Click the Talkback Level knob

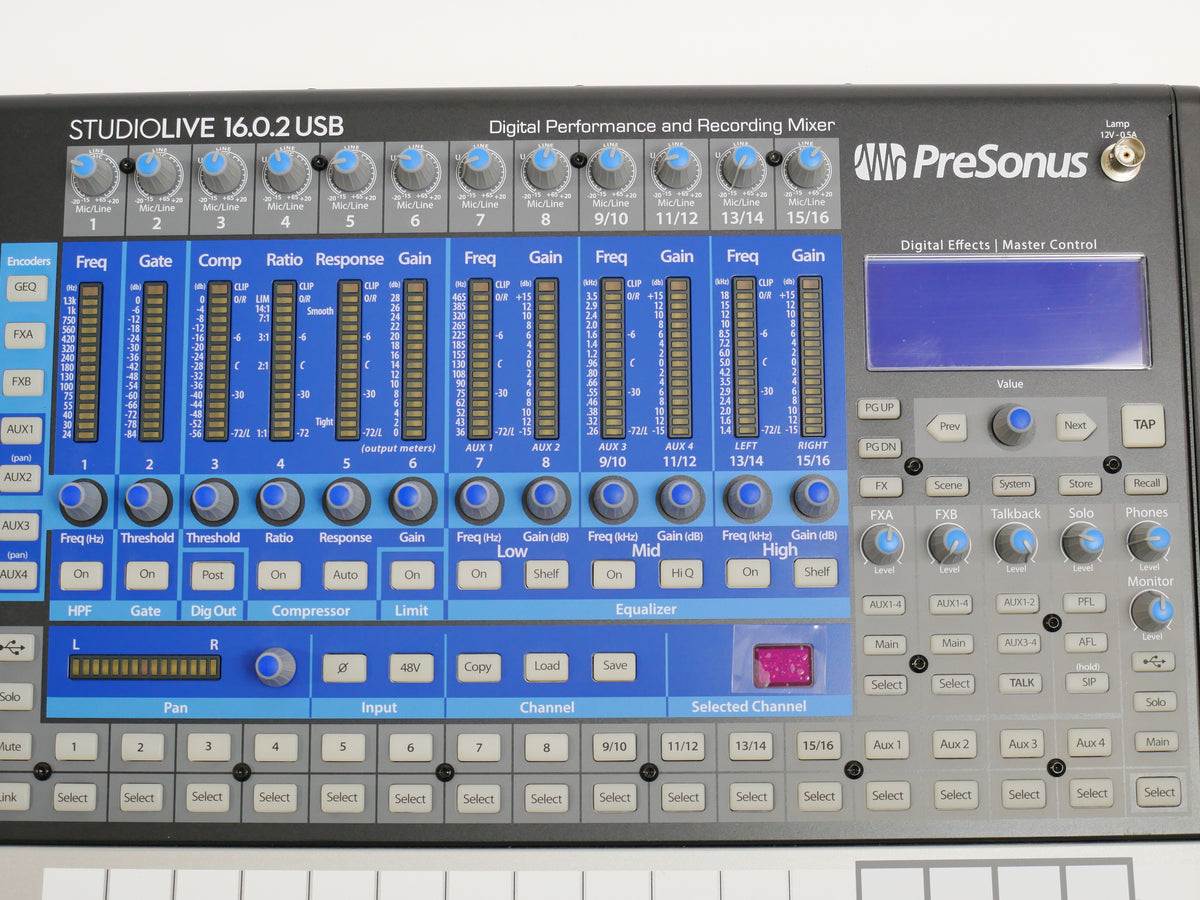pyautogui.click(x=1016, y=542)
